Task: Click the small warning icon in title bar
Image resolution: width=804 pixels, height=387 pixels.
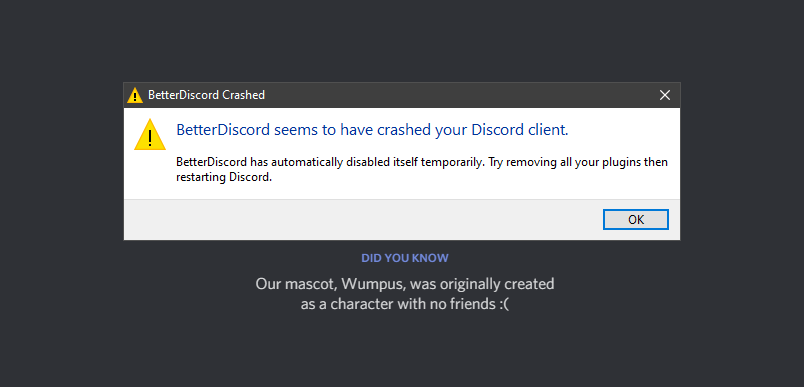Action: 134,95
